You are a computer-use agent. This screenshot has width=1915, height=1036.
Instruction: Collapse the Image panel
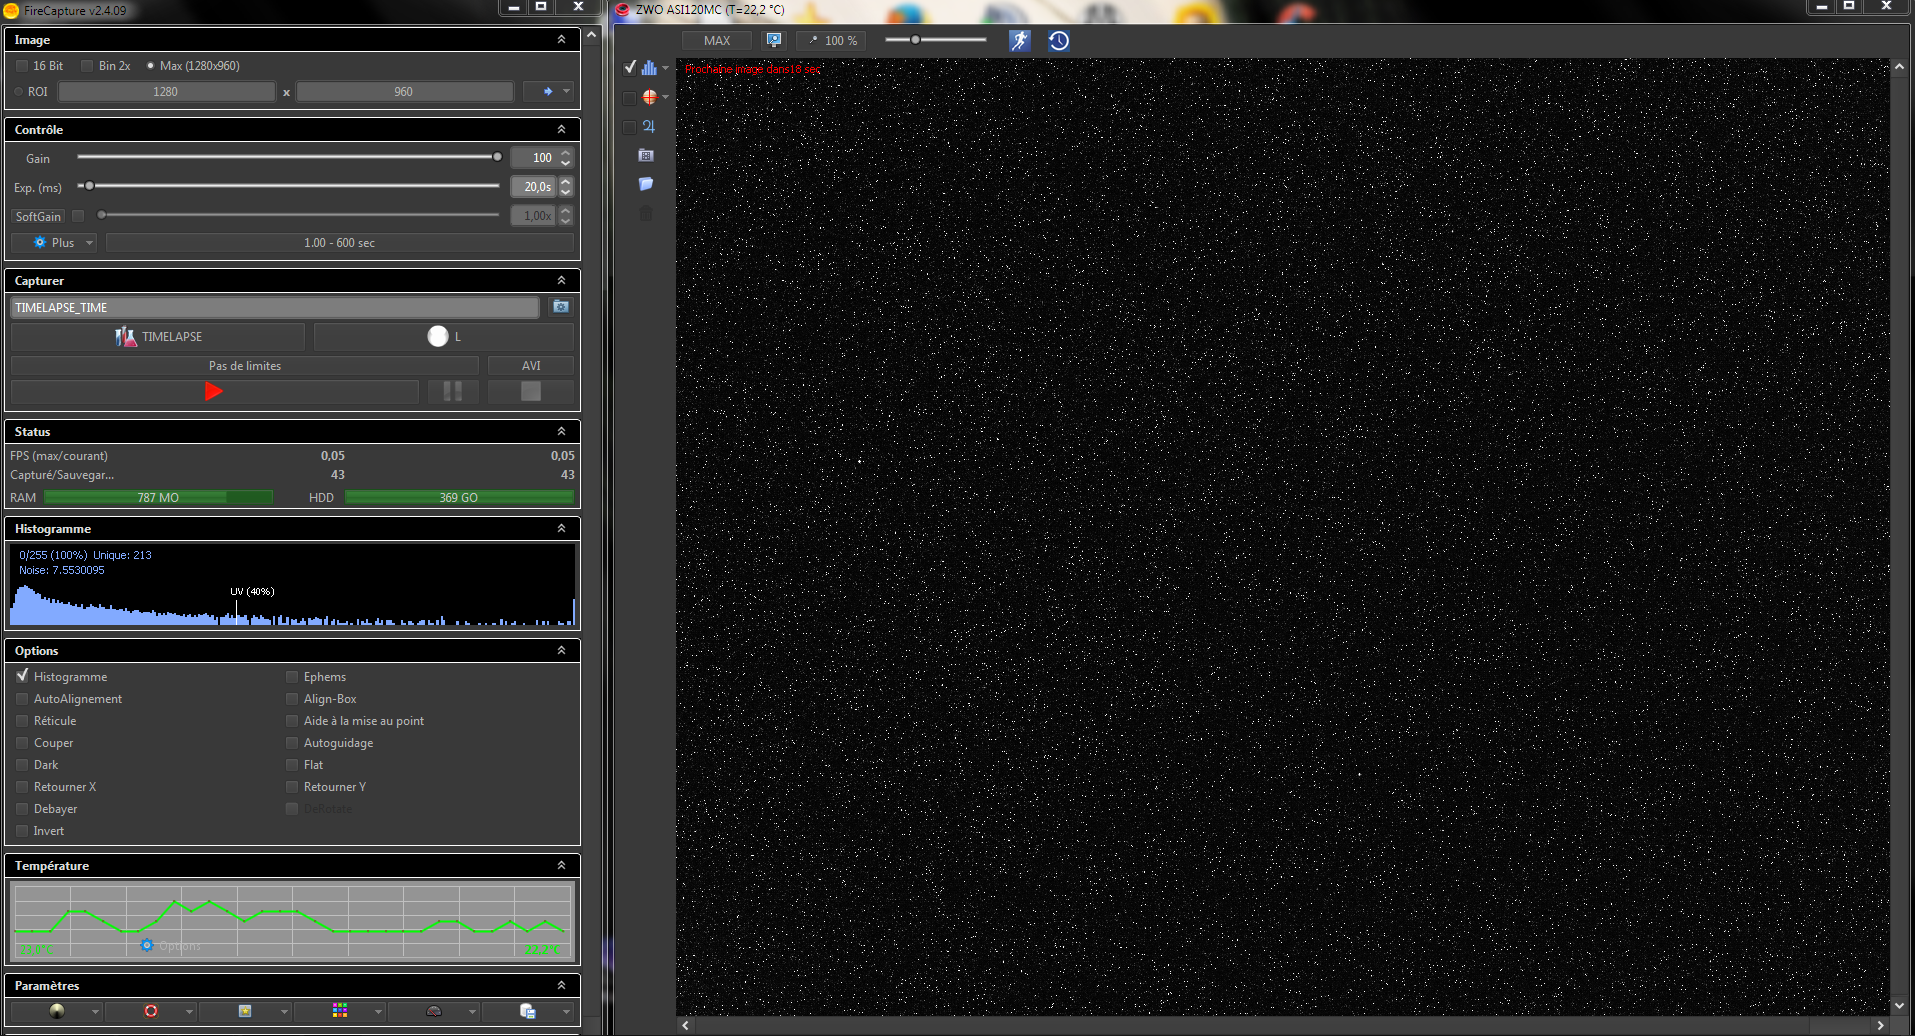561,40
